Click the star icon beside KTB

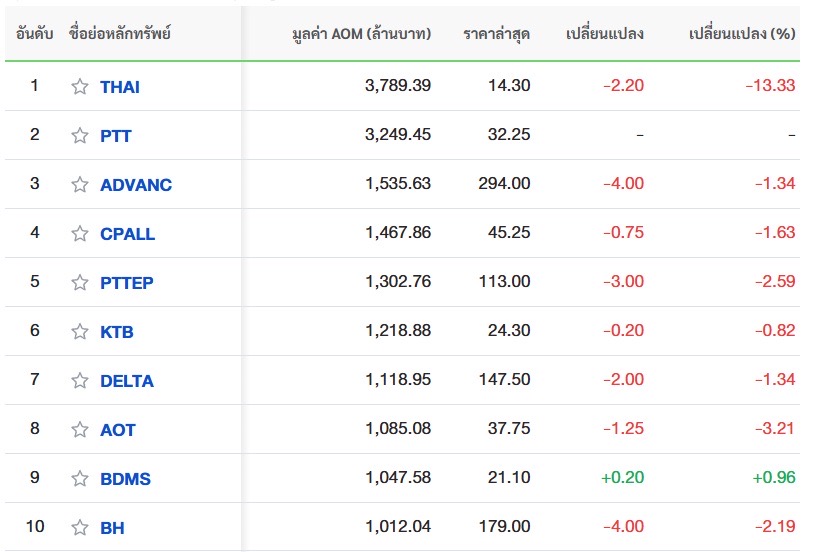tap(80, 332)
